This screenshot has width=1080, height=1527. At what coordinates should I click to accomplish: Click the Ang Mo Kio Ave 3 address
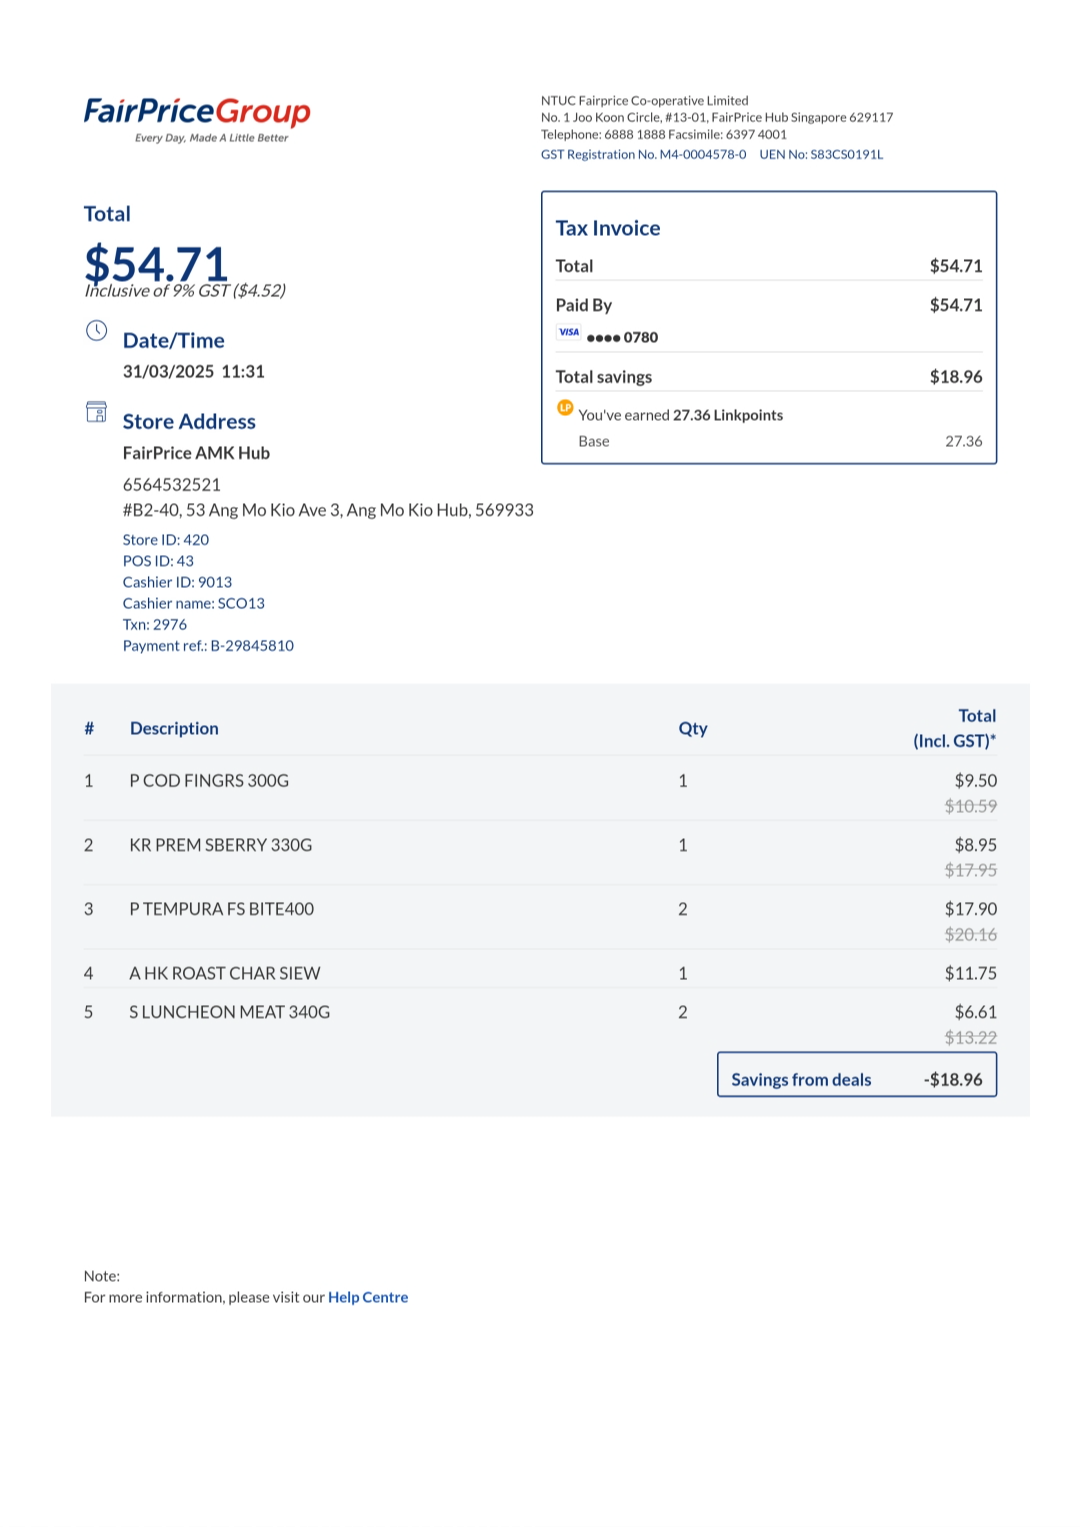[x=328, y=510]
